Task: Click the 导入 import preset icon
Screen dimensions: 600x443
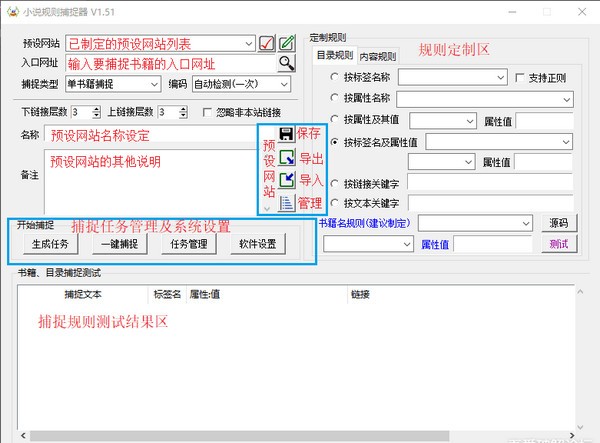Action: [x=286, y=181]
